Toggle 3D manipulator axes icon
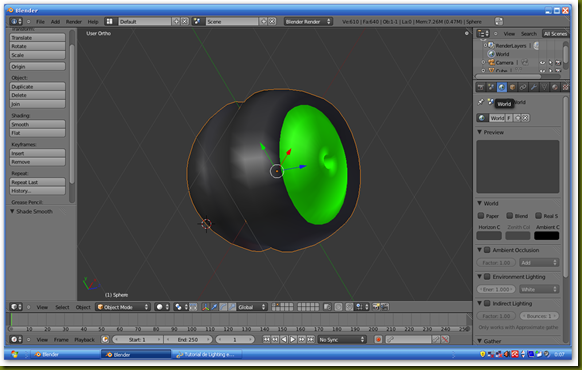Viewport: 582px width, 370px height. tap(205, 307)
